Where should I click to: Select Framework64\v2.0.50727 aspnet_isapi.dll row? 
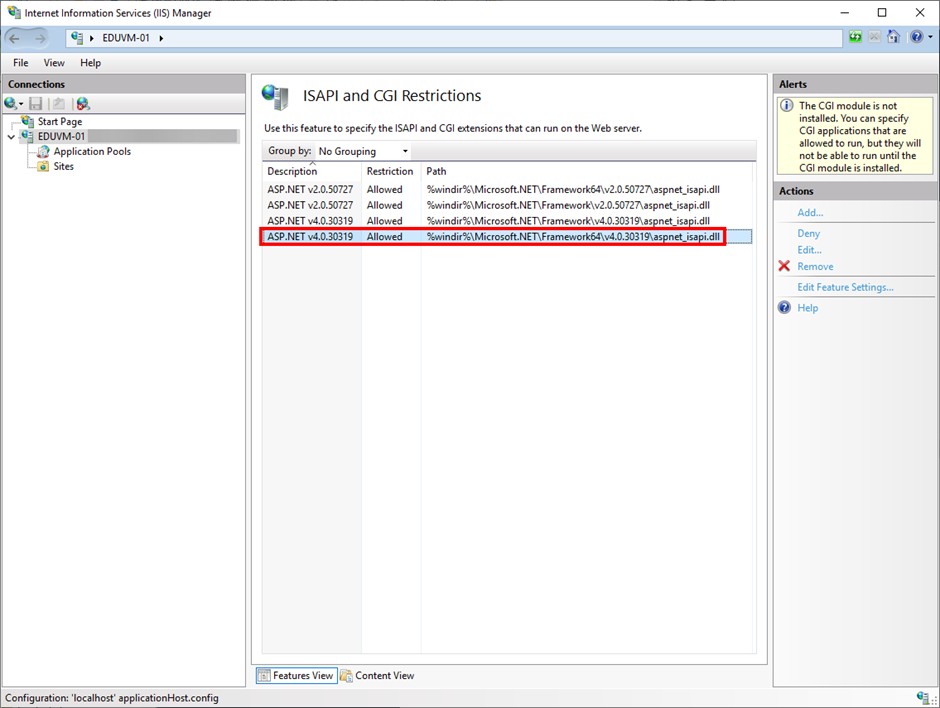507,189
